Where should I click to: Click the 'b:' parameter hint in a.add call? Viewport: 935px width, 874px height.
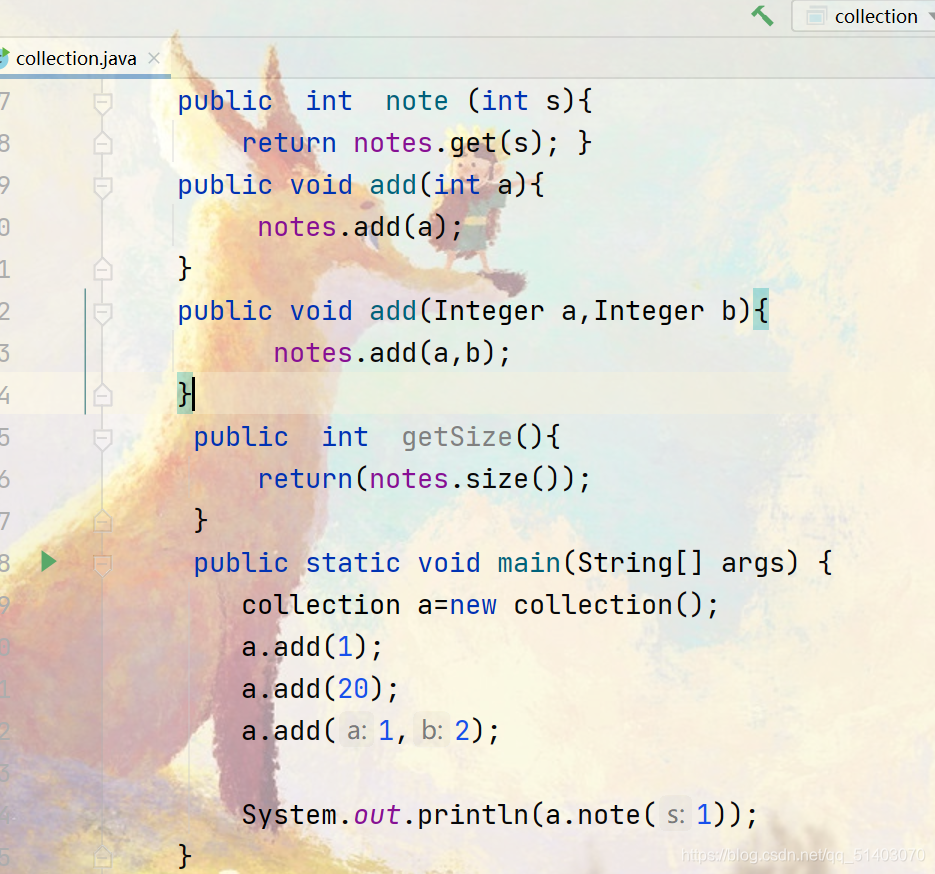coord(432,731)
